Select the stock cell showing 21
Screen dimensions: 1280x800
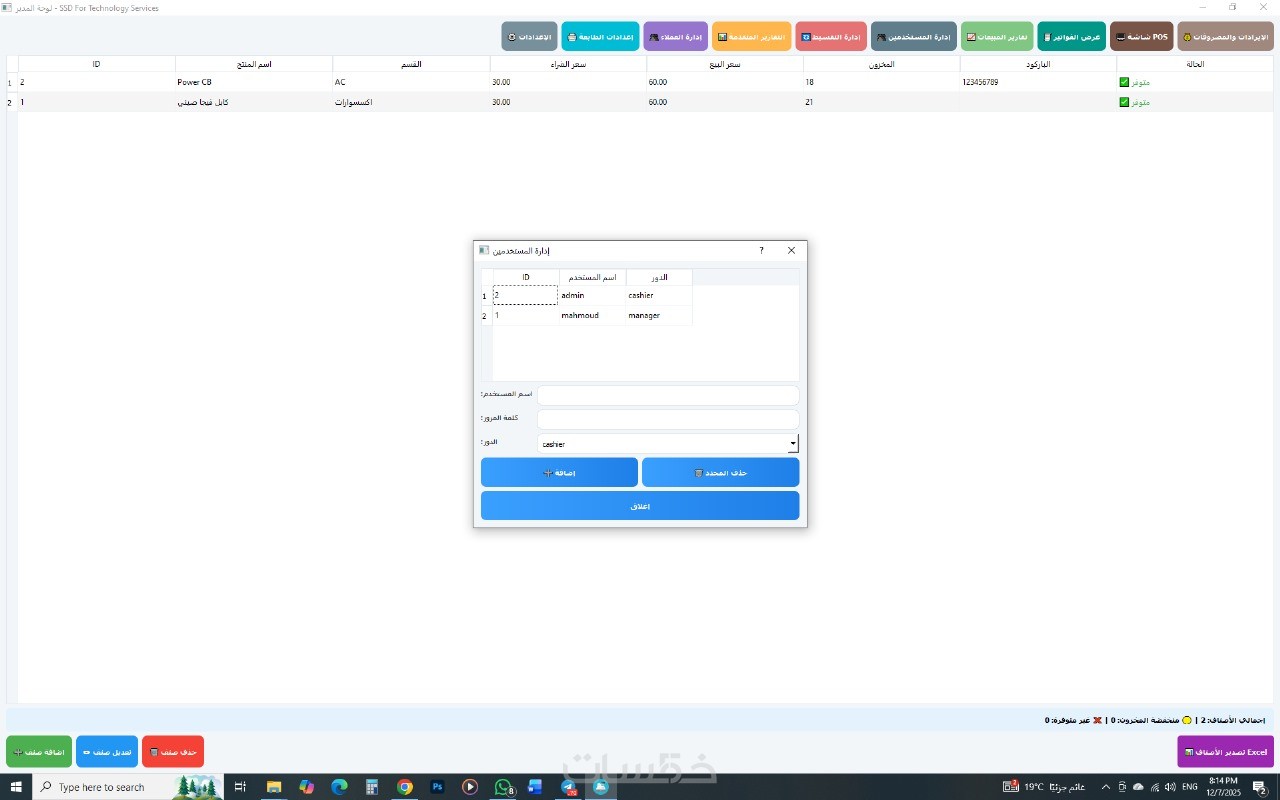point(881,102)
